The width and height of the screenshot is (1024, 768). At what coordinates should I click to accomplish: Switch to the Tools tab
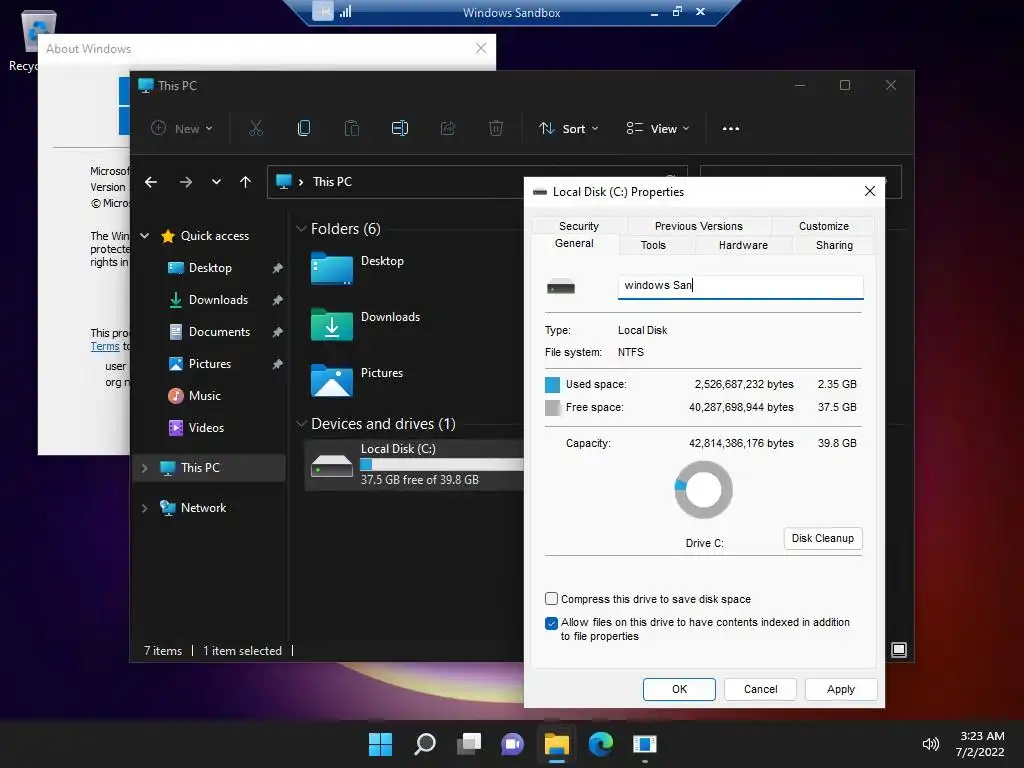click(x=653, y=245)
